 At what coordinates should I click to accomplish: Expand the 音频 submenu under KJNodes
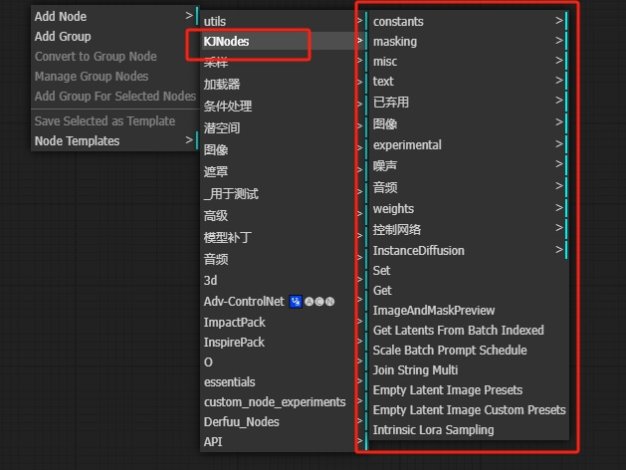coord(469,187)
